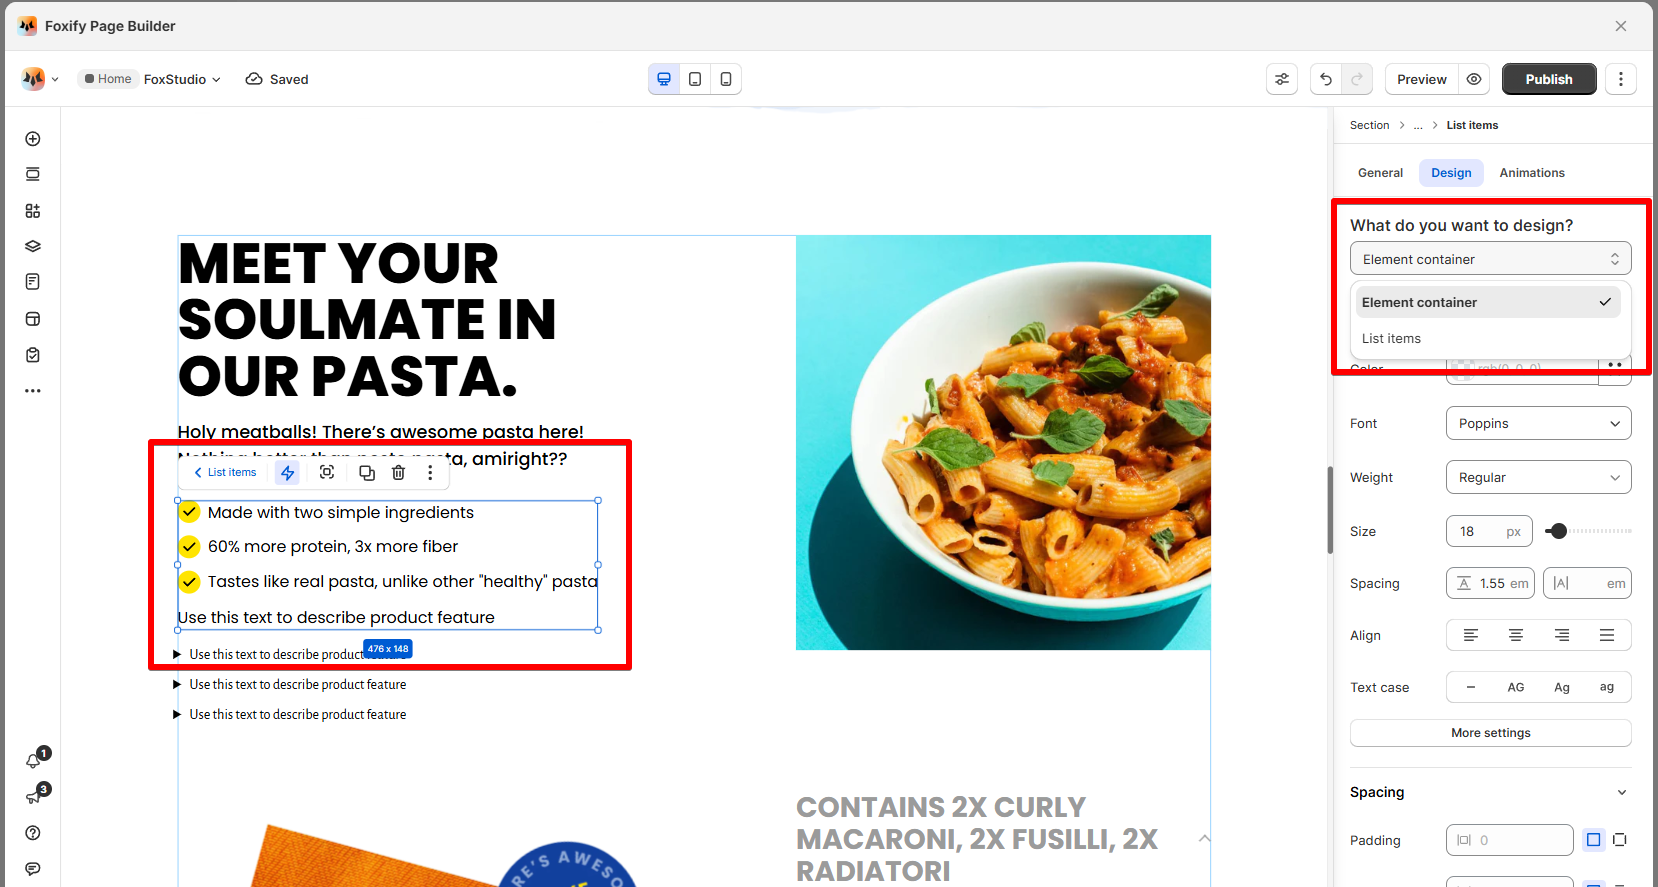Set text case to lowercase ag
1658x887 pixels.
click(1607, 687)
